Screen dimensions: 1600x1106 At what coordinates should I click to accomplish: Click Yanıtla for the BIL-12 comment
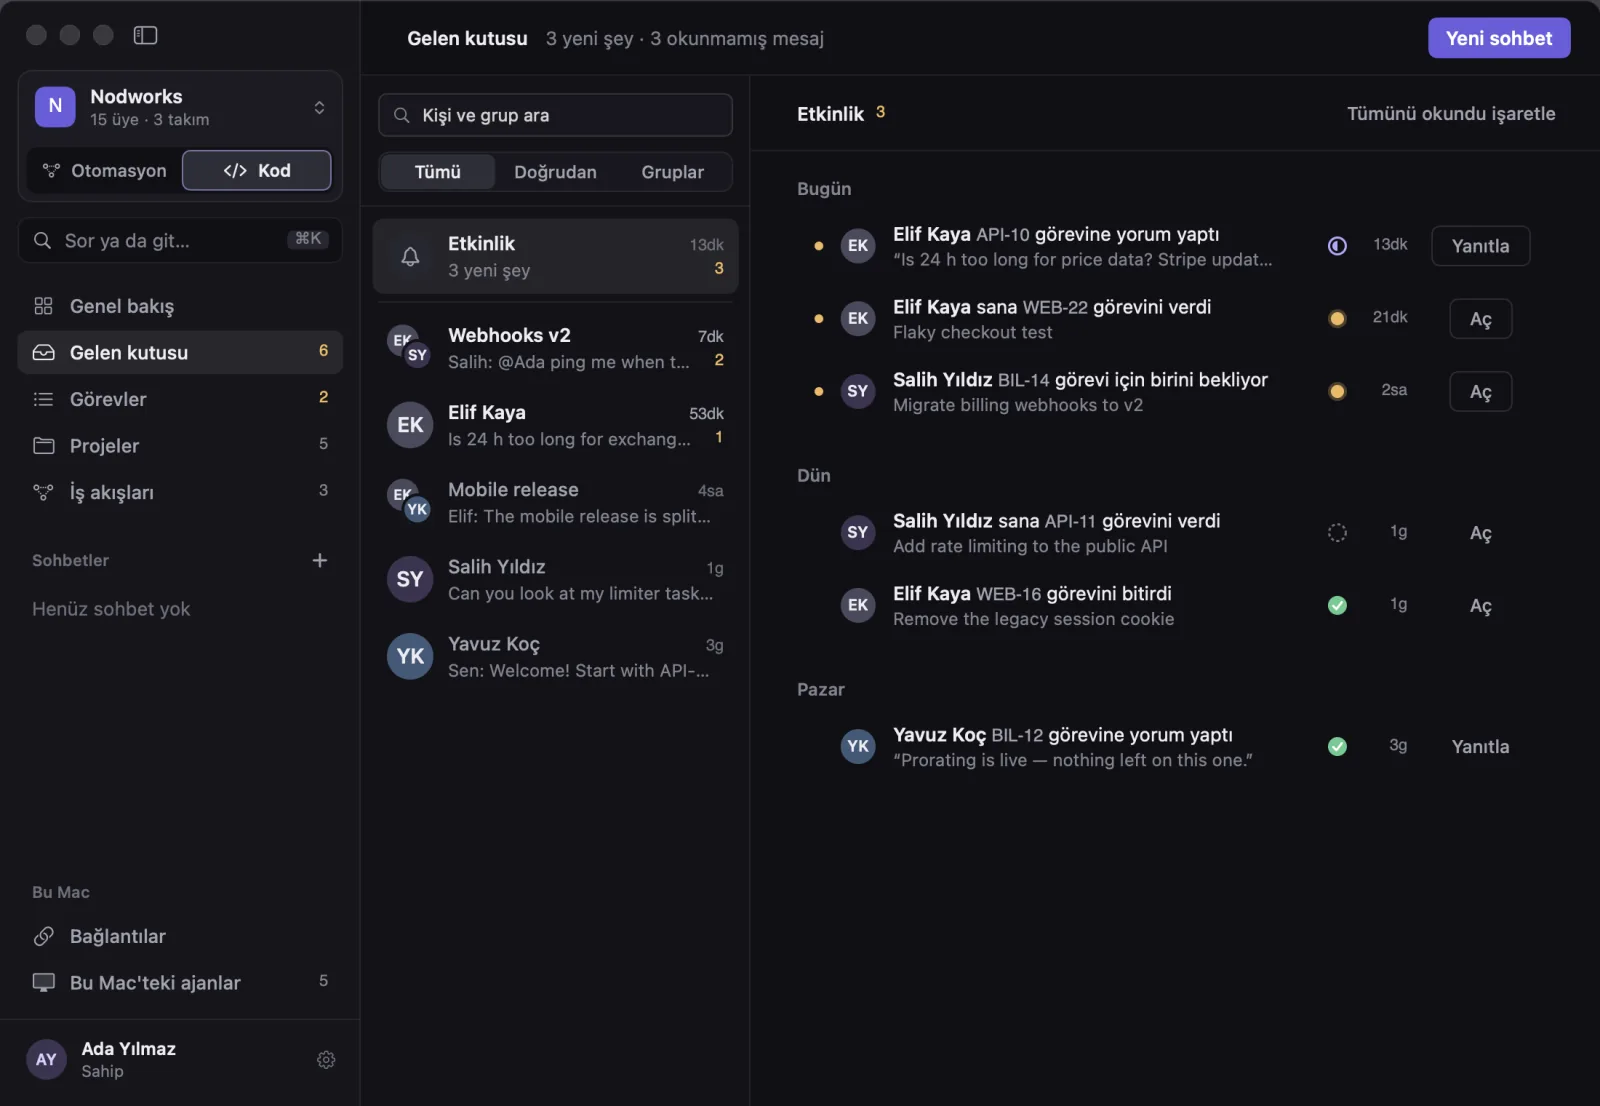1481,747
